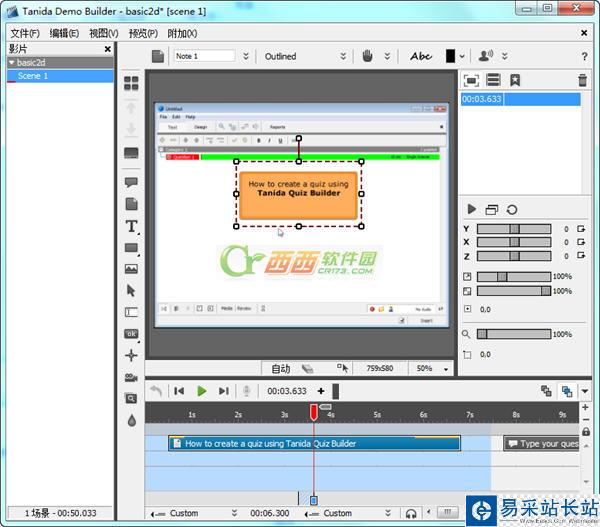Click the bookmark icon in the right panel
The height and width of the screenshot is (527, 600).
point(515,80)
